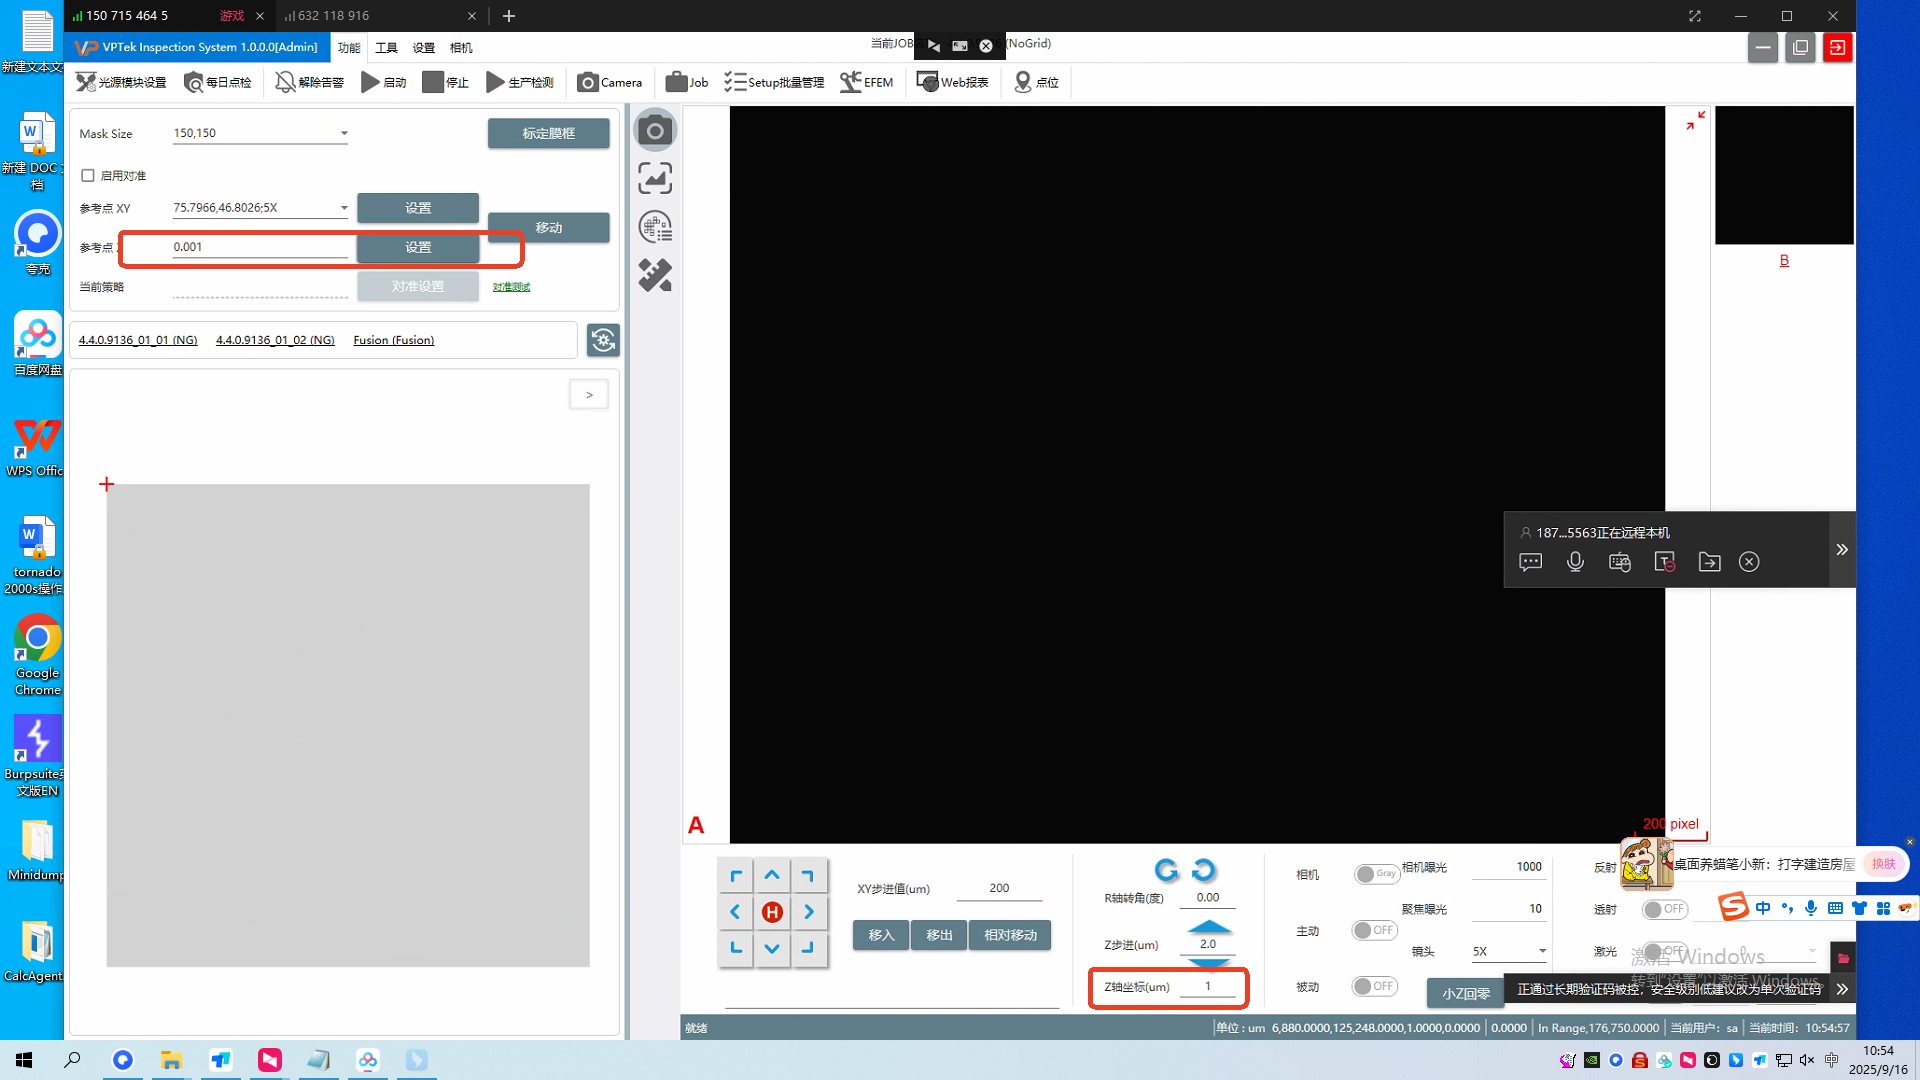Click the clockwise R-axis rotate icon
Screen dimensions: 1920x1080
[1204, 870]
